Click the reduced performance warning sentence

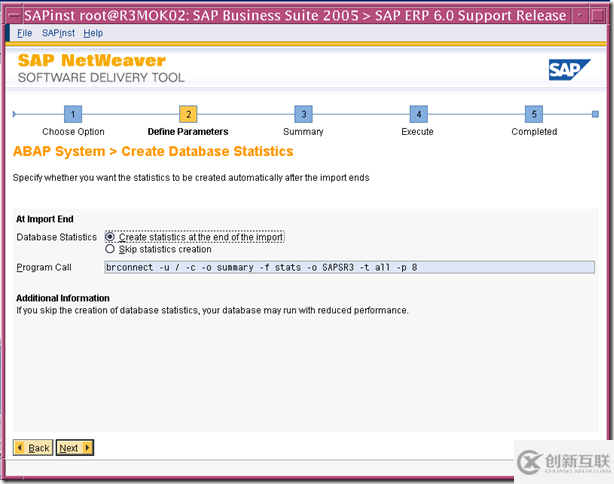tap(212, 311)
